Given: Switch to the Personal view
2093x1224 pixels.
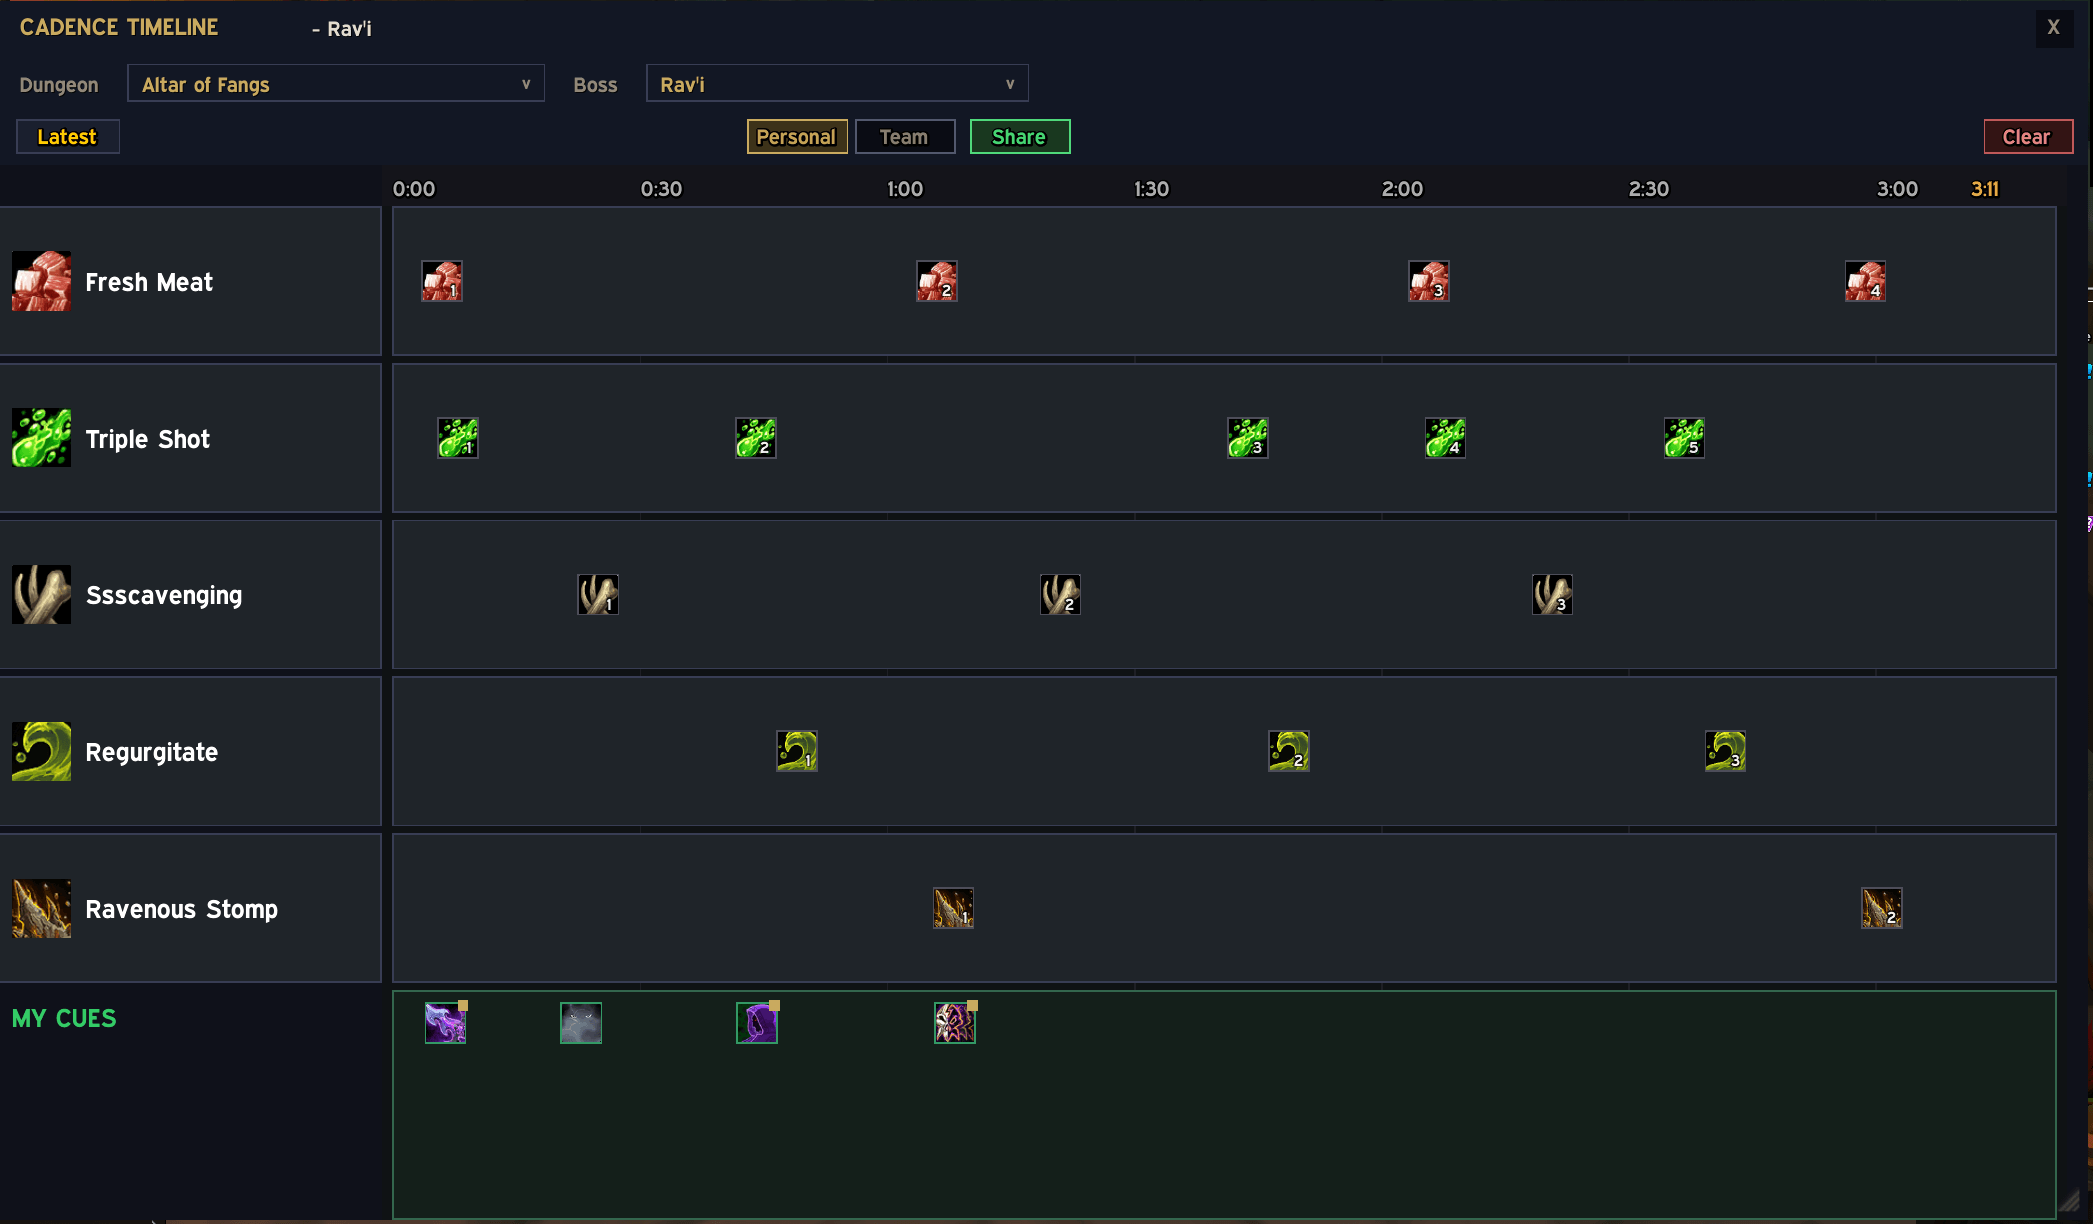Looking at the screenshot, I should (x=797, y=137).
